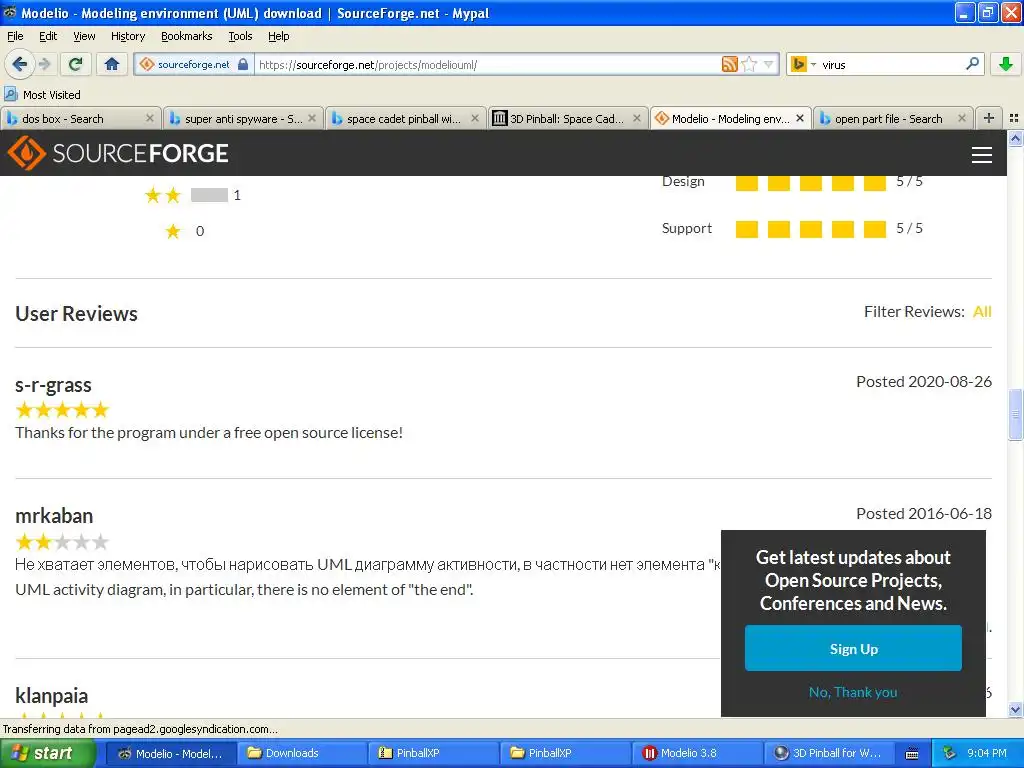Open a new tab with the plus button

tap(989, 118)
